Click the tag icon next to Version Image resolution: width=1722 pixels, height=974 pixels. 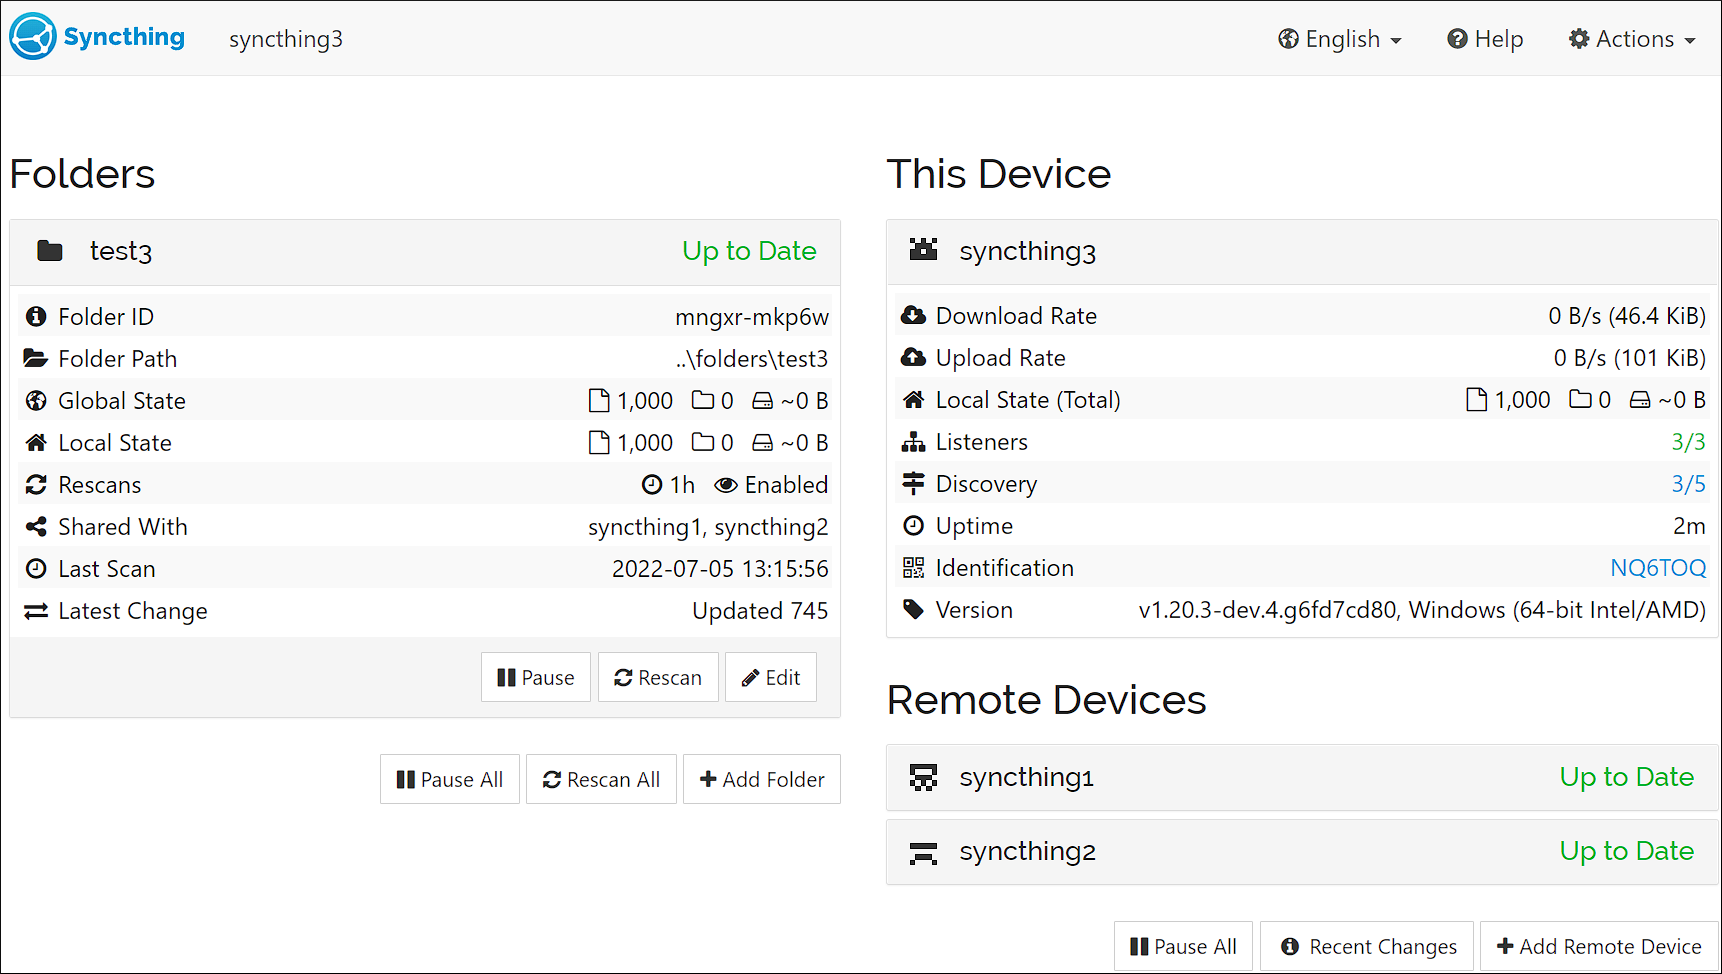point(913,609)
